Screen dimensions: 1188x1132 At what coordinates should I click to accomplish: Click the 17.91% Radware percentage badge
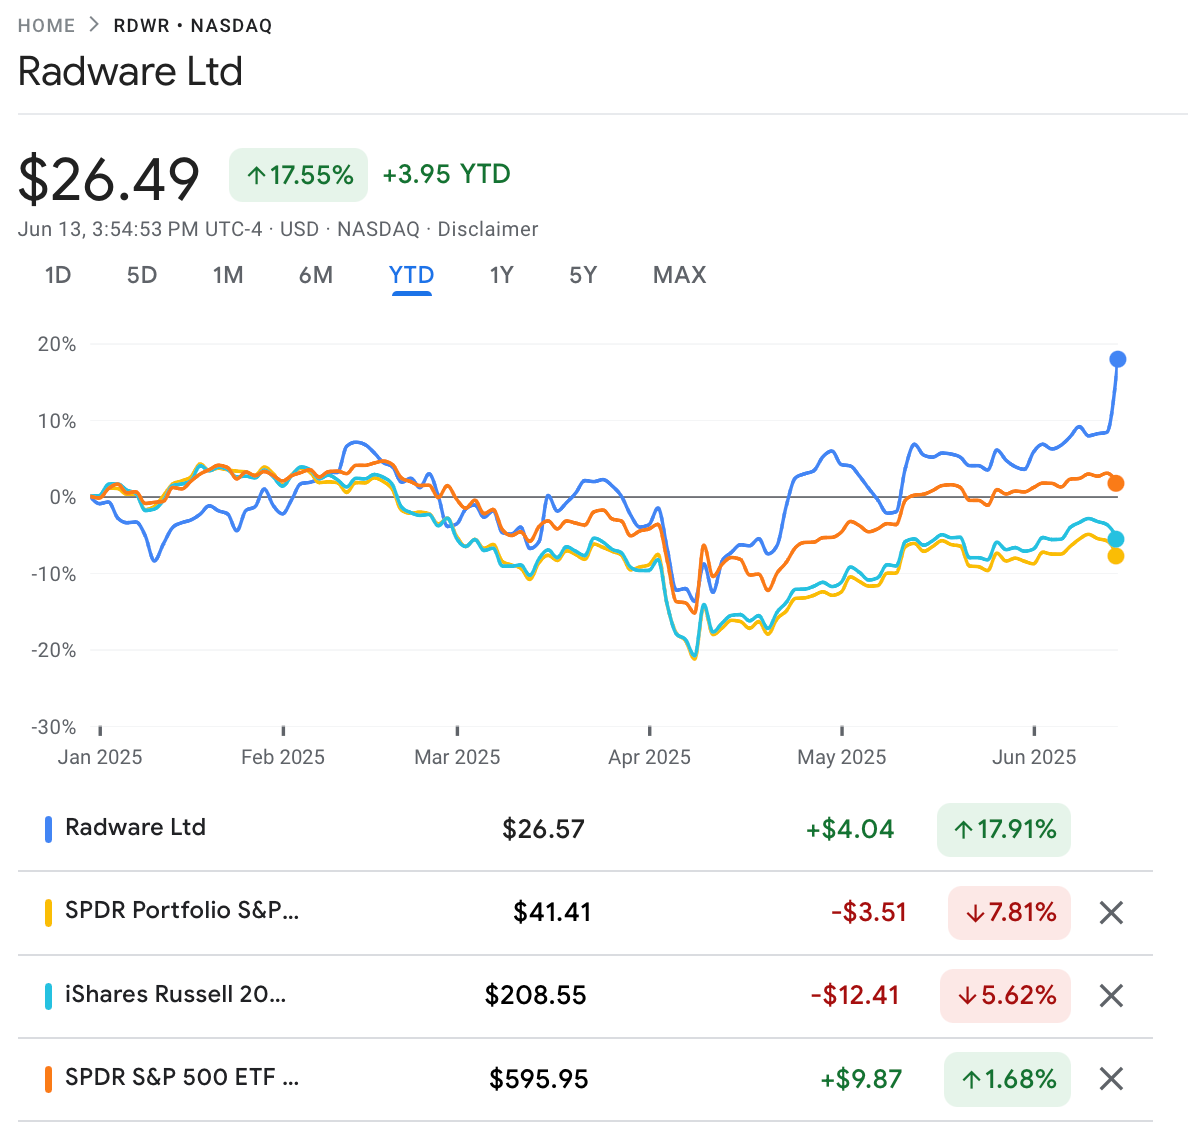click(1004, 830)
